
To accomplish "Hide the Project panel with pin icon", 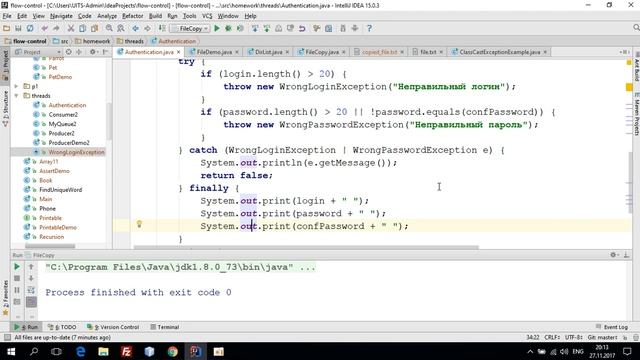I will [x=105, y=52].
